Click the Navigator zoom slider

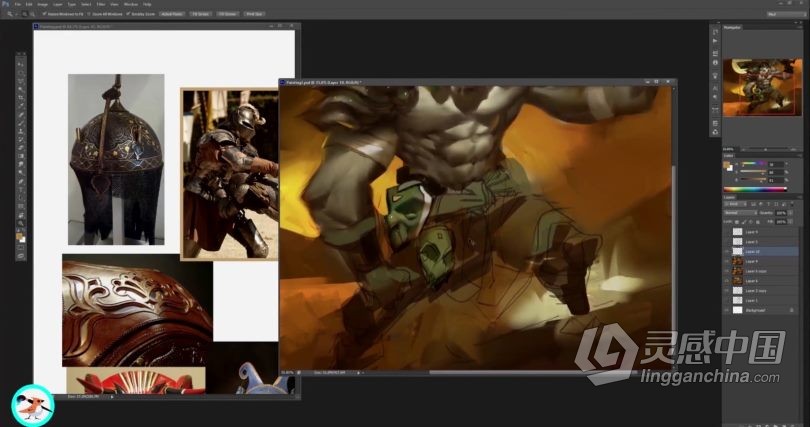point(766,150)
